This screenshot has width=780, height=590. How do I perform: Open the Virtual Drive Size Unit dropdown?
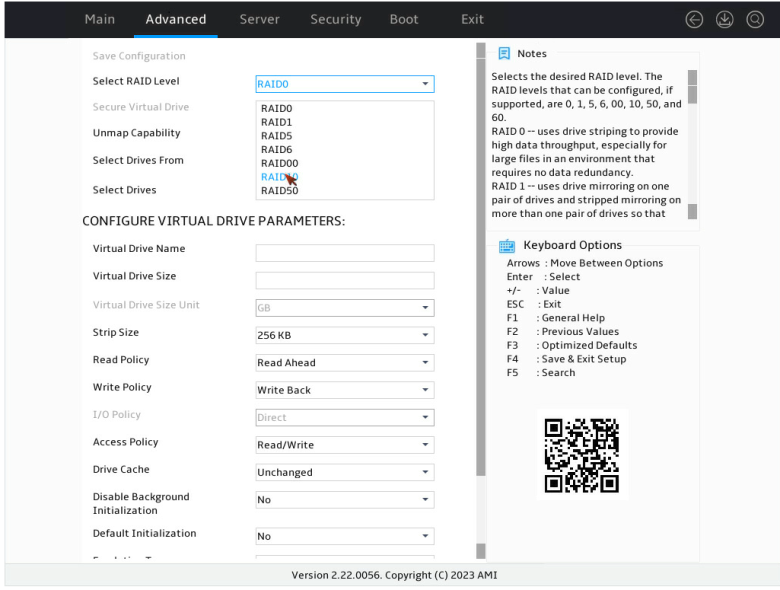click(x=345, y=308)
